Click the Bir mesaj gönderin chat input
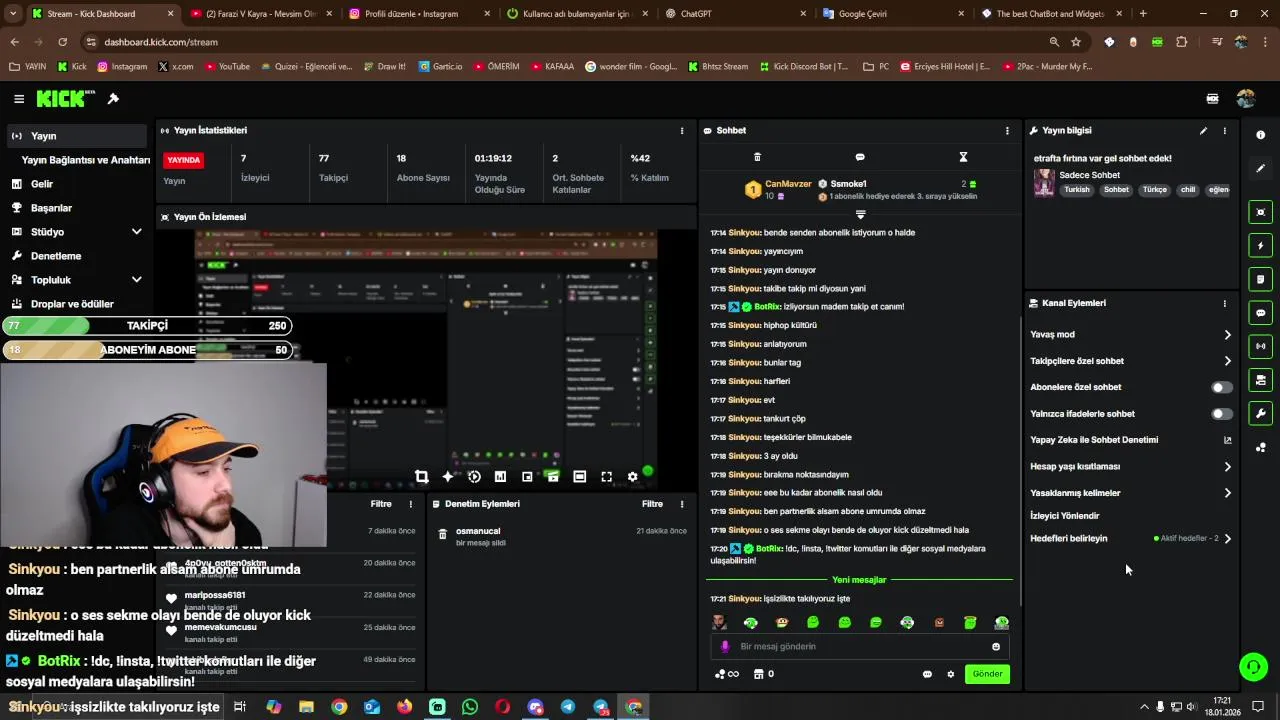 click(860, 647)
